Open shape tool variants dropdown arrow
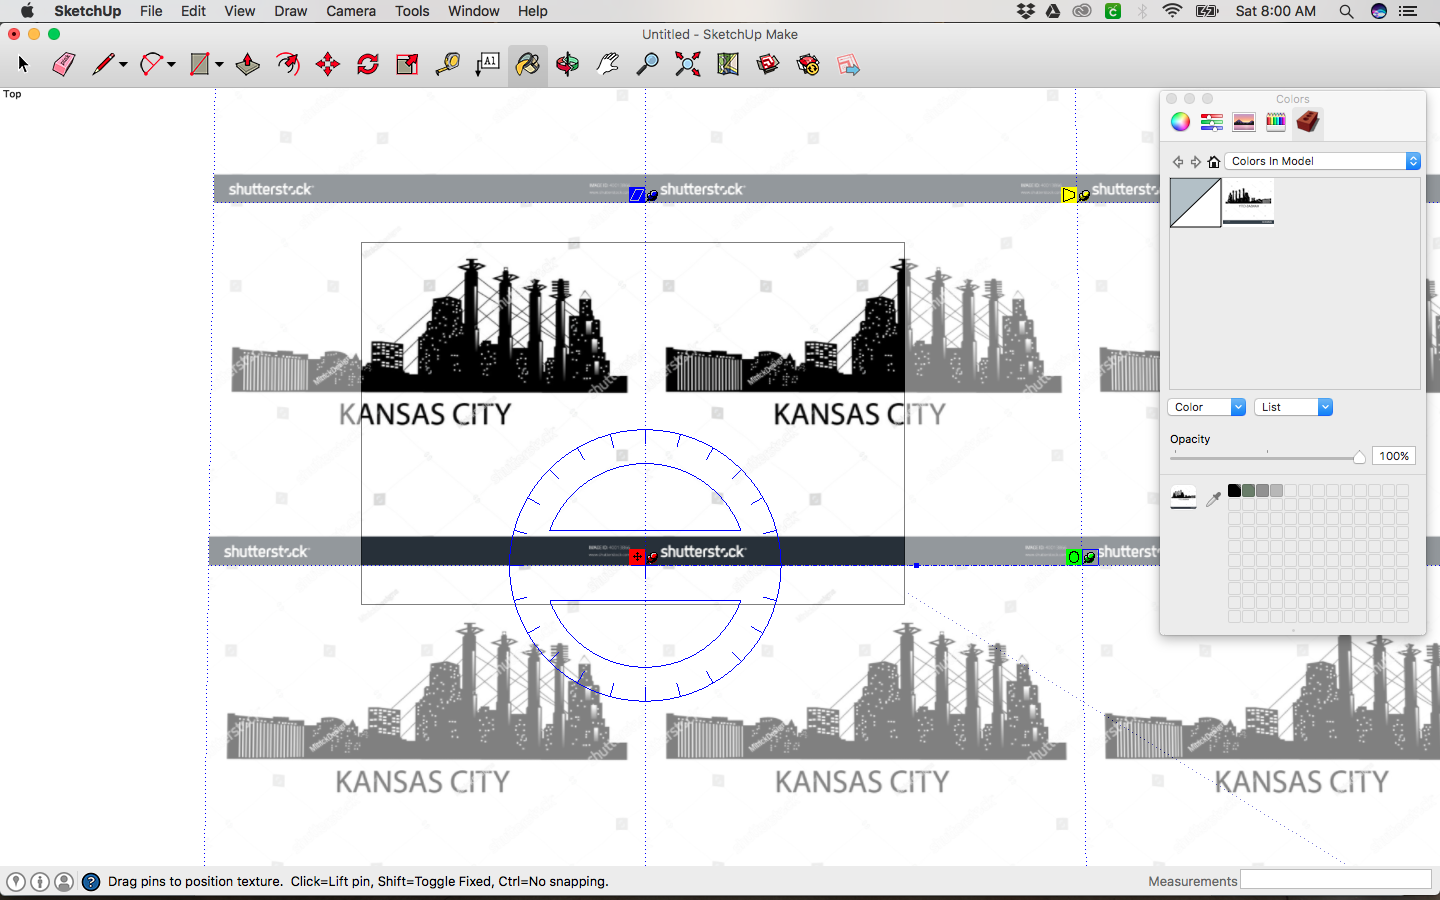Viewport: 1440px width, 900px height. (x=219, y=65)
